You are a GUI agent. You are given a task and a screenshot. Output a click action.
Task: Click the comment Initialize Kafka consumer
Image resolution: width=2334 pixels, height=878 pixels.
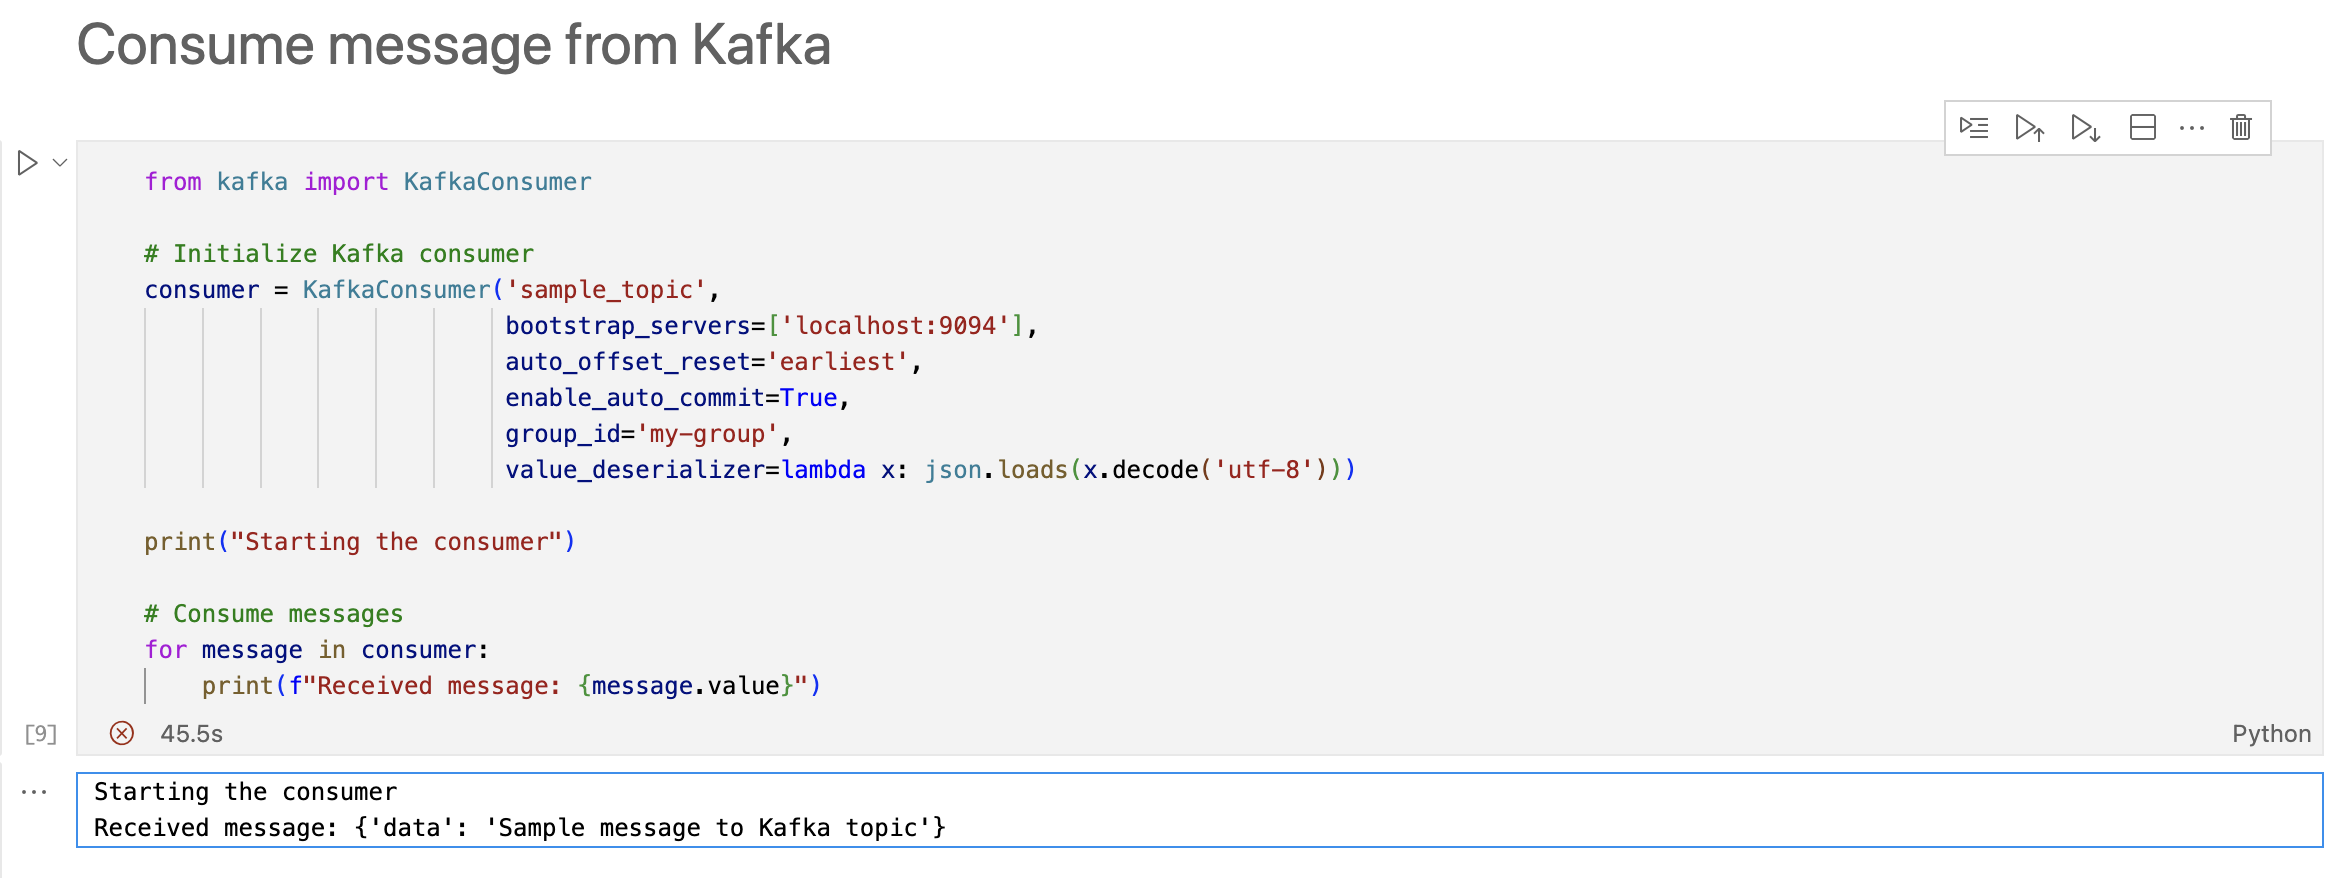(x=339, y=254)
